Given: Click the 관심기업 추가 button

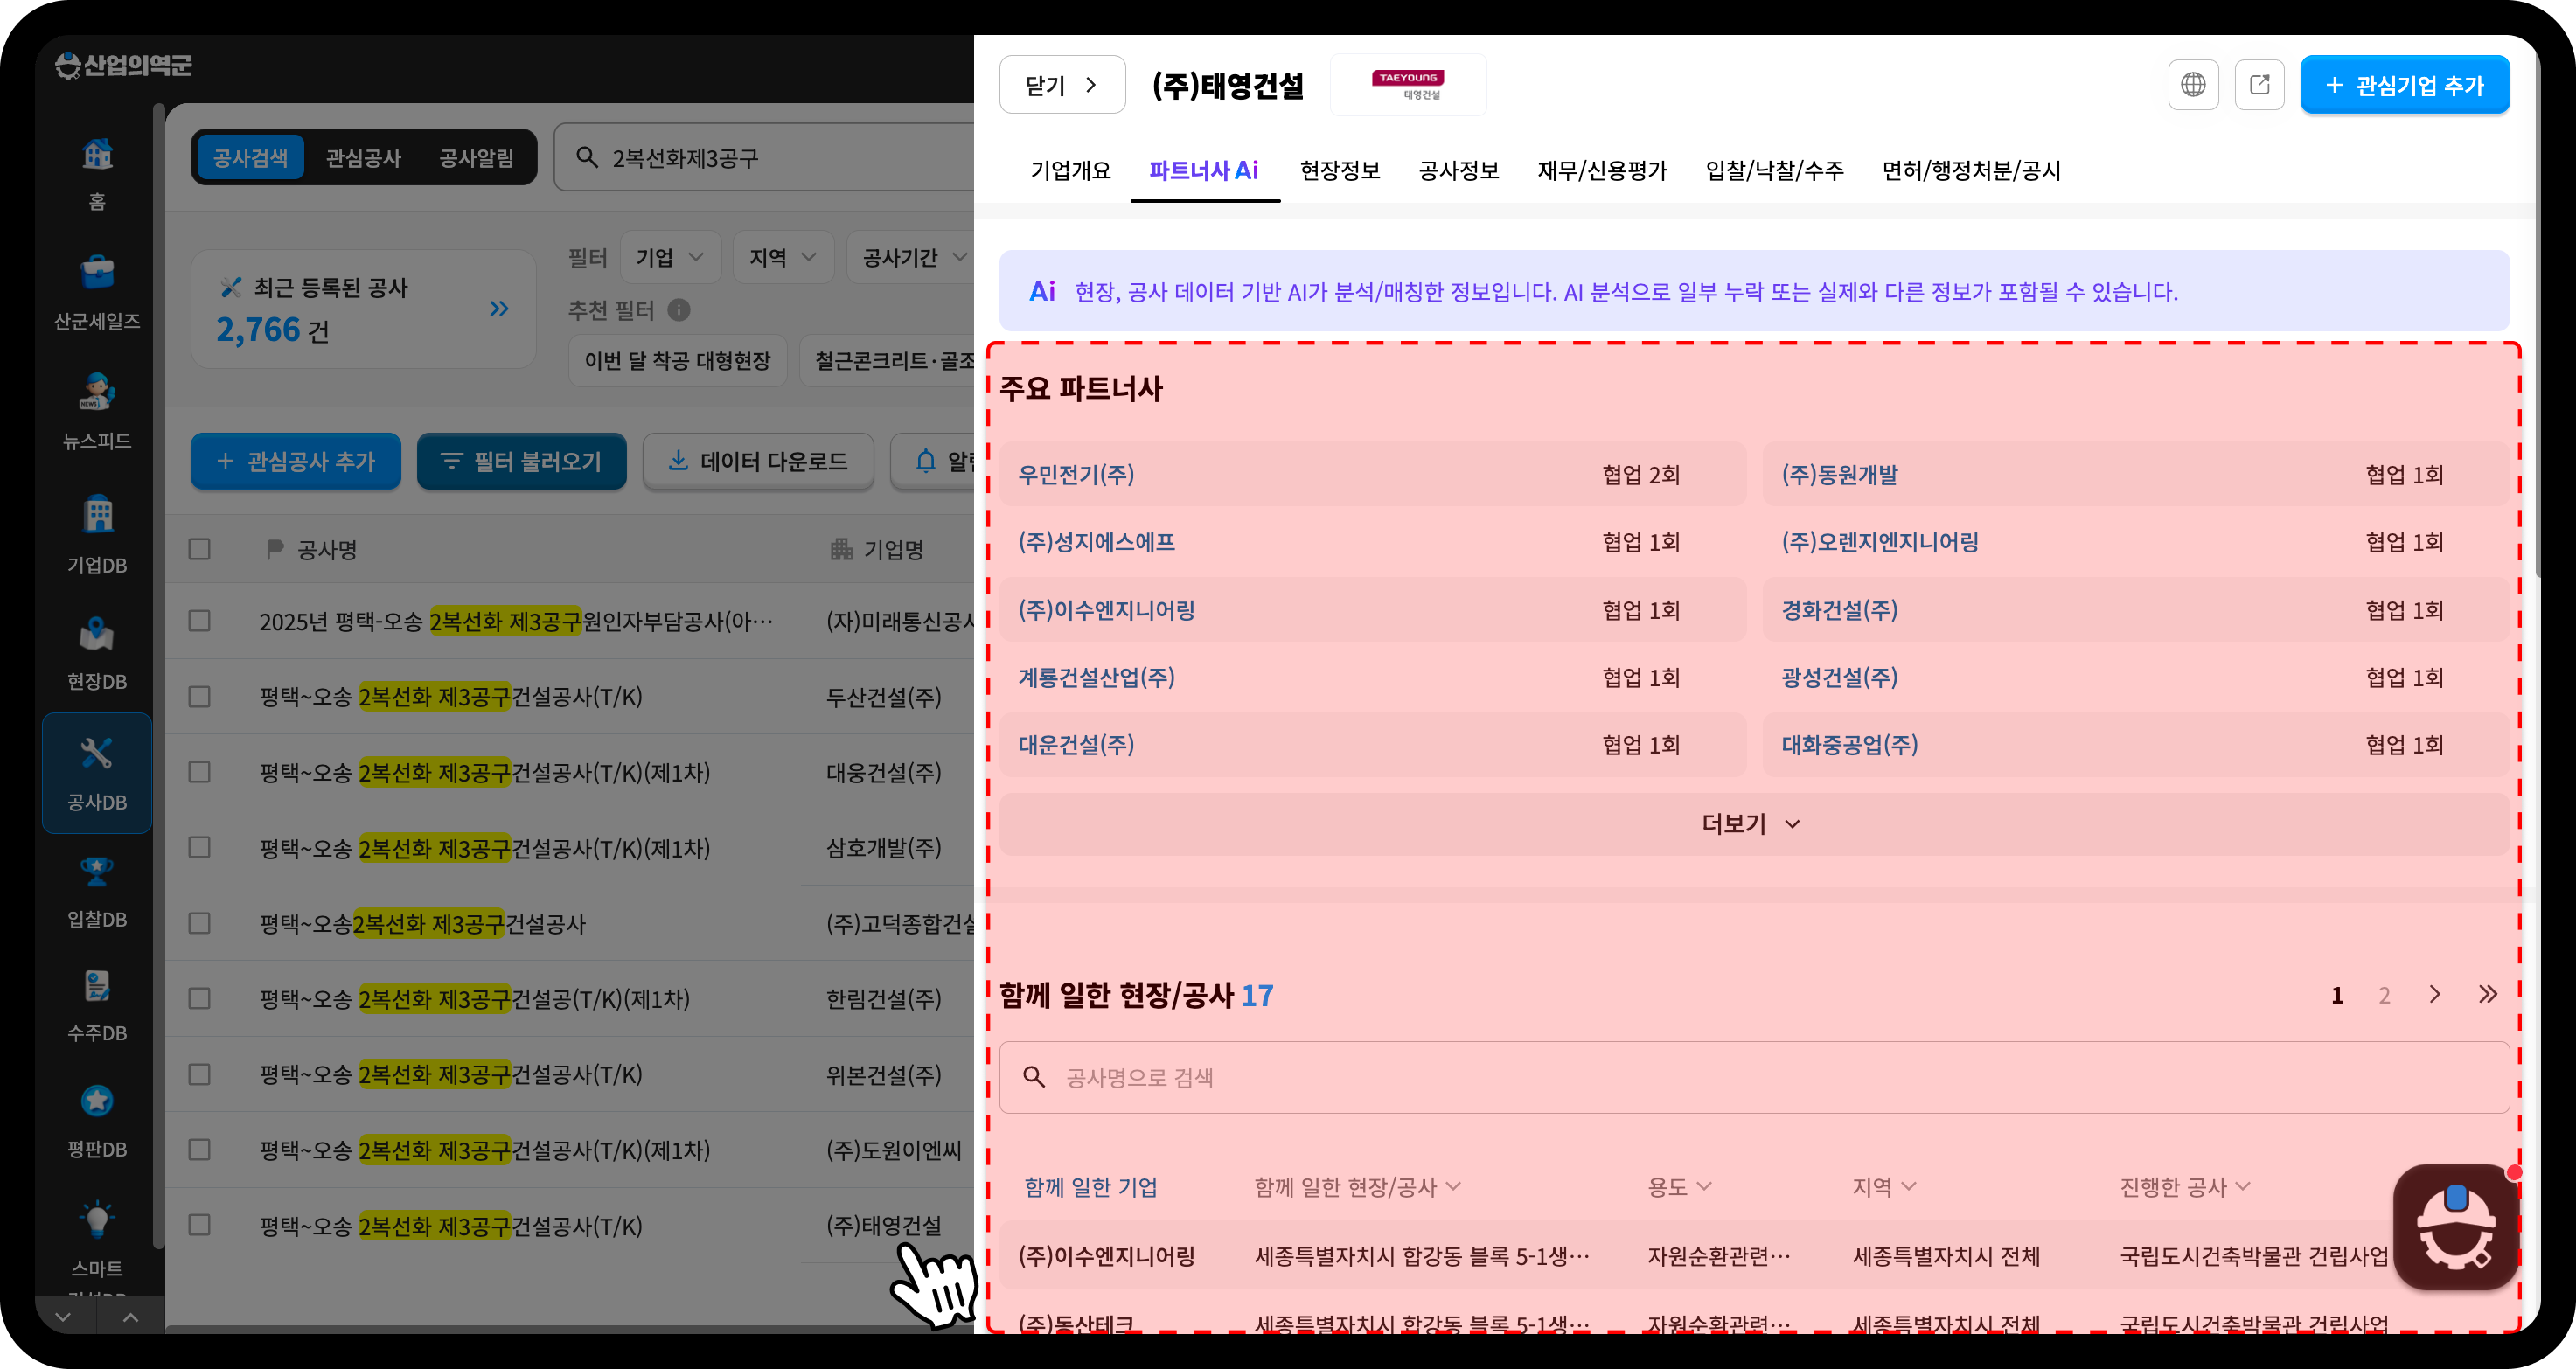Looking at the screenshot, I should (2405, 85).
